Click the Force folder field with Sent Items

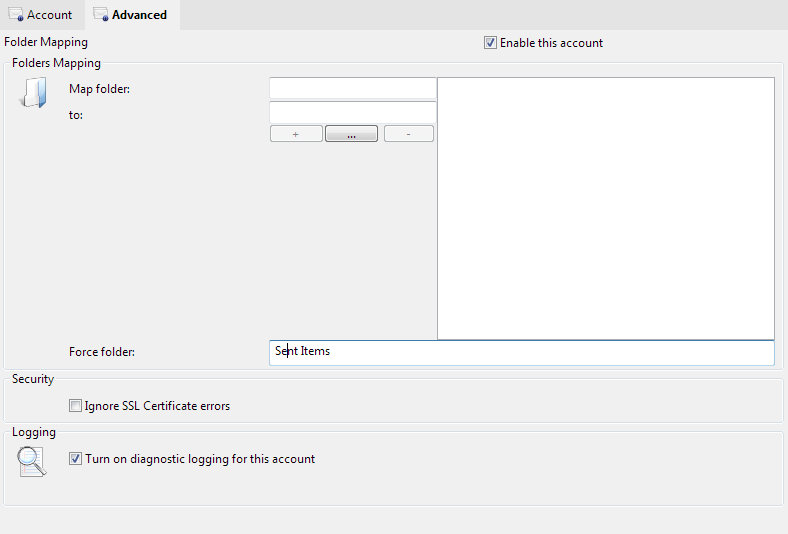coord(521,352)
